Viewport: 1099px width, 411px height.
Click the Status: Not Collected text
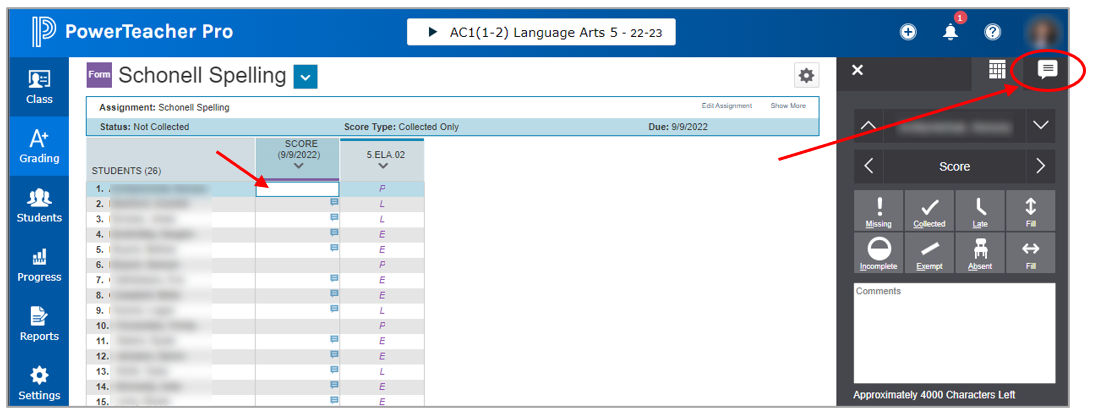click(x=144, y=127)
